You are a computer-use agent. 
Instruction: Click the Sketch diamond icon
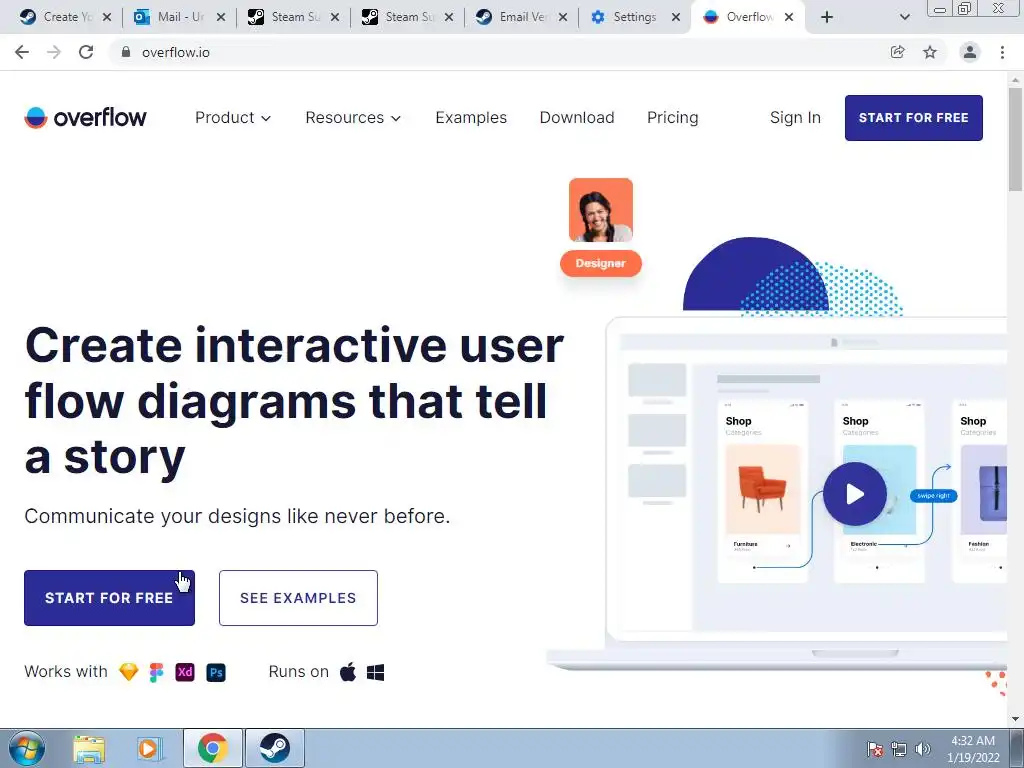pos(129,672)
